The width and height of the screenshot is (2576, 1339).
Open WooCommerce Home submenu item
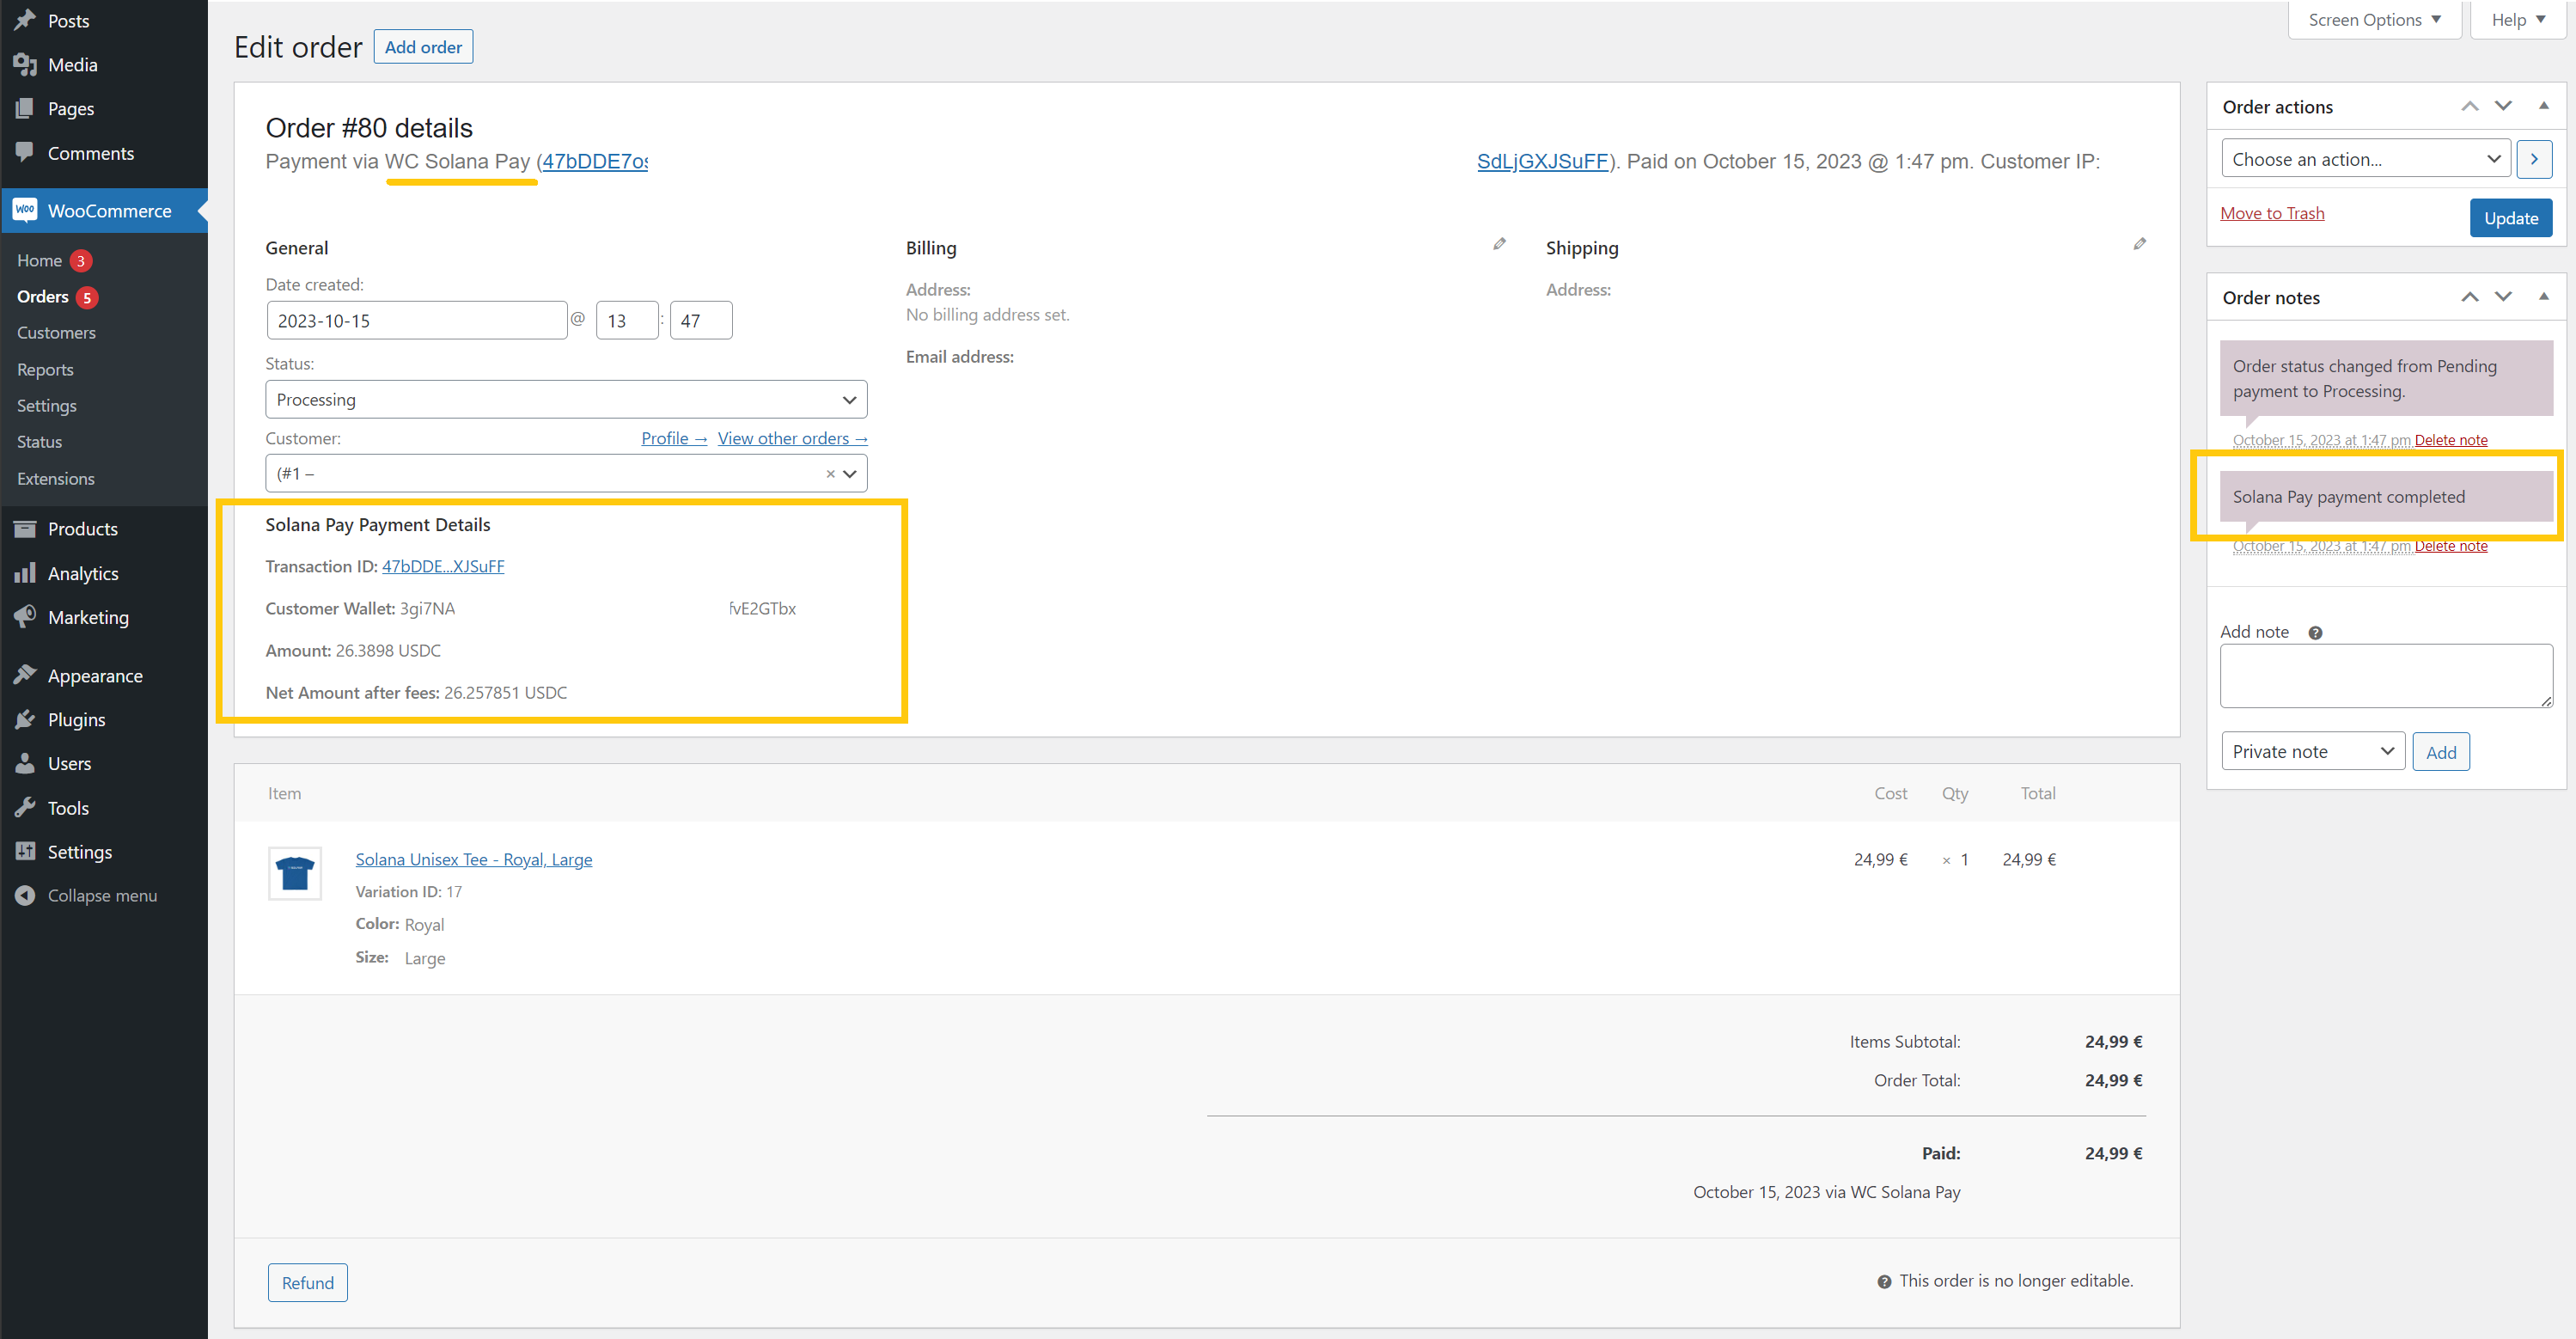coord(39,260)
